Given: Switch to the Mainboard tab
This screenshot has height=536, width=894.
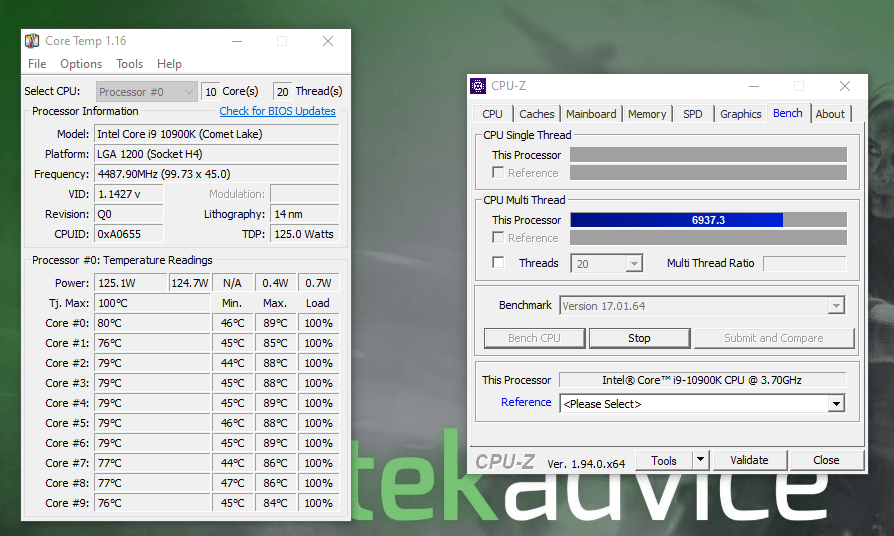Looking at the screenshot, I should click(x=591, y=114).
